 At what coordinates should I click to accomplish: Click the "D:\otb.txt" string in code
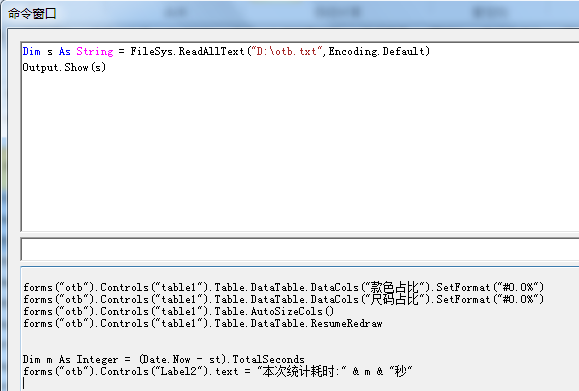point(286,51)
